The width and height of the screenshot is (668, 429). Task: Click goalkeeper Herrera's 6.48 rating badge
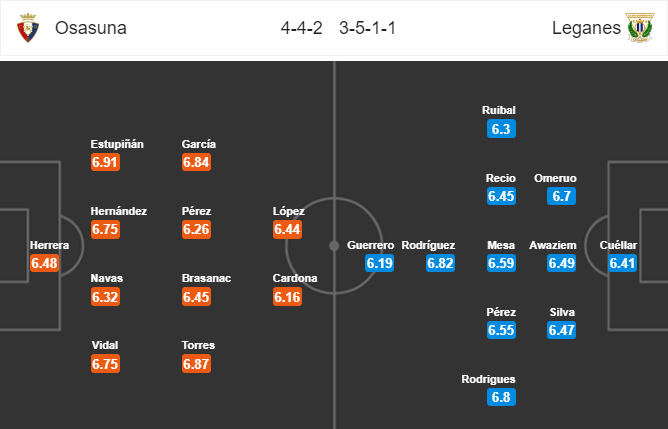tap(45, 264)
